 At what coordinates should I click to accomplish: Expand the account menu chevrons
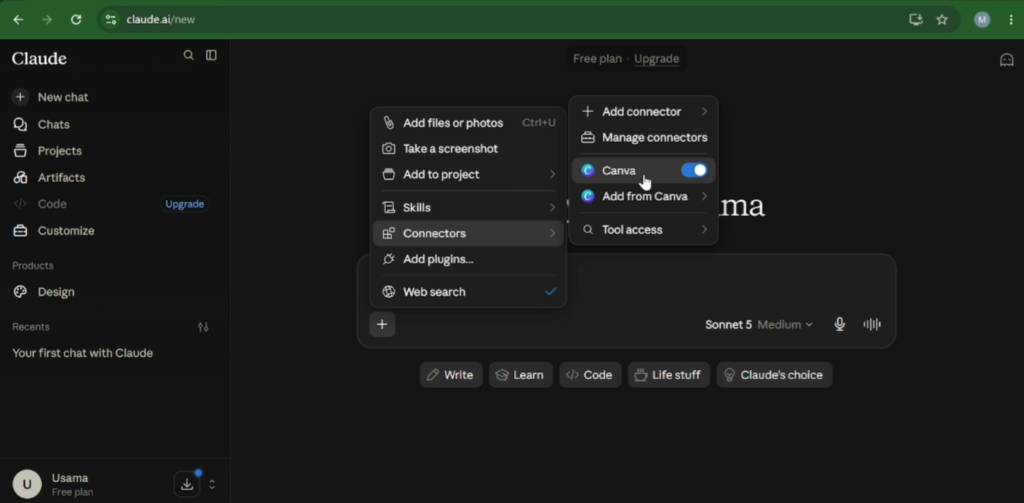pyautogui.click(x=212, y=484)
